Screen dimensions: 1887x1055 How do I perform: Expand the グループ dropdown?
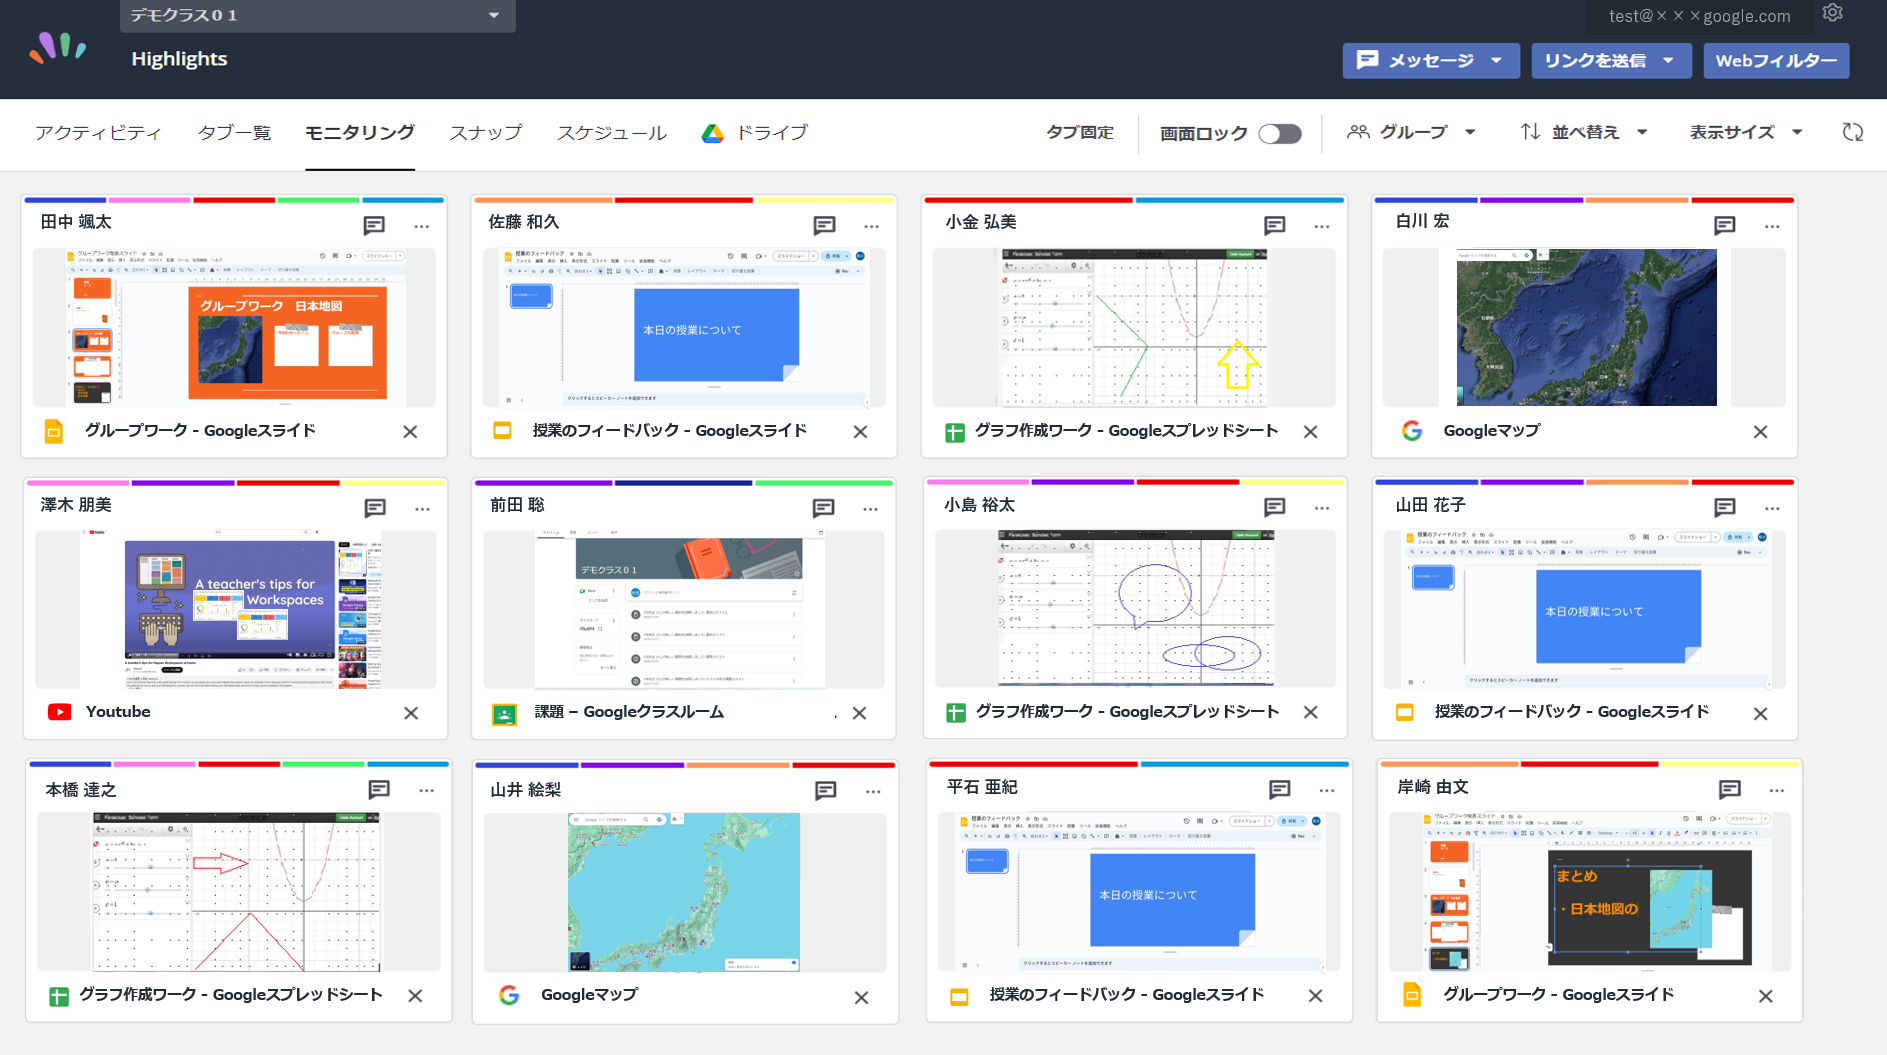[1411, 132]
